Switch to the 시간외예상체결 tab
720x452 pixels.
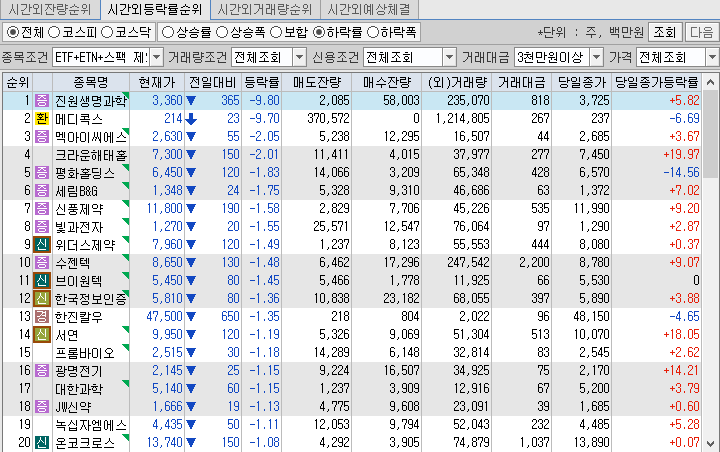tap(369, 10)
